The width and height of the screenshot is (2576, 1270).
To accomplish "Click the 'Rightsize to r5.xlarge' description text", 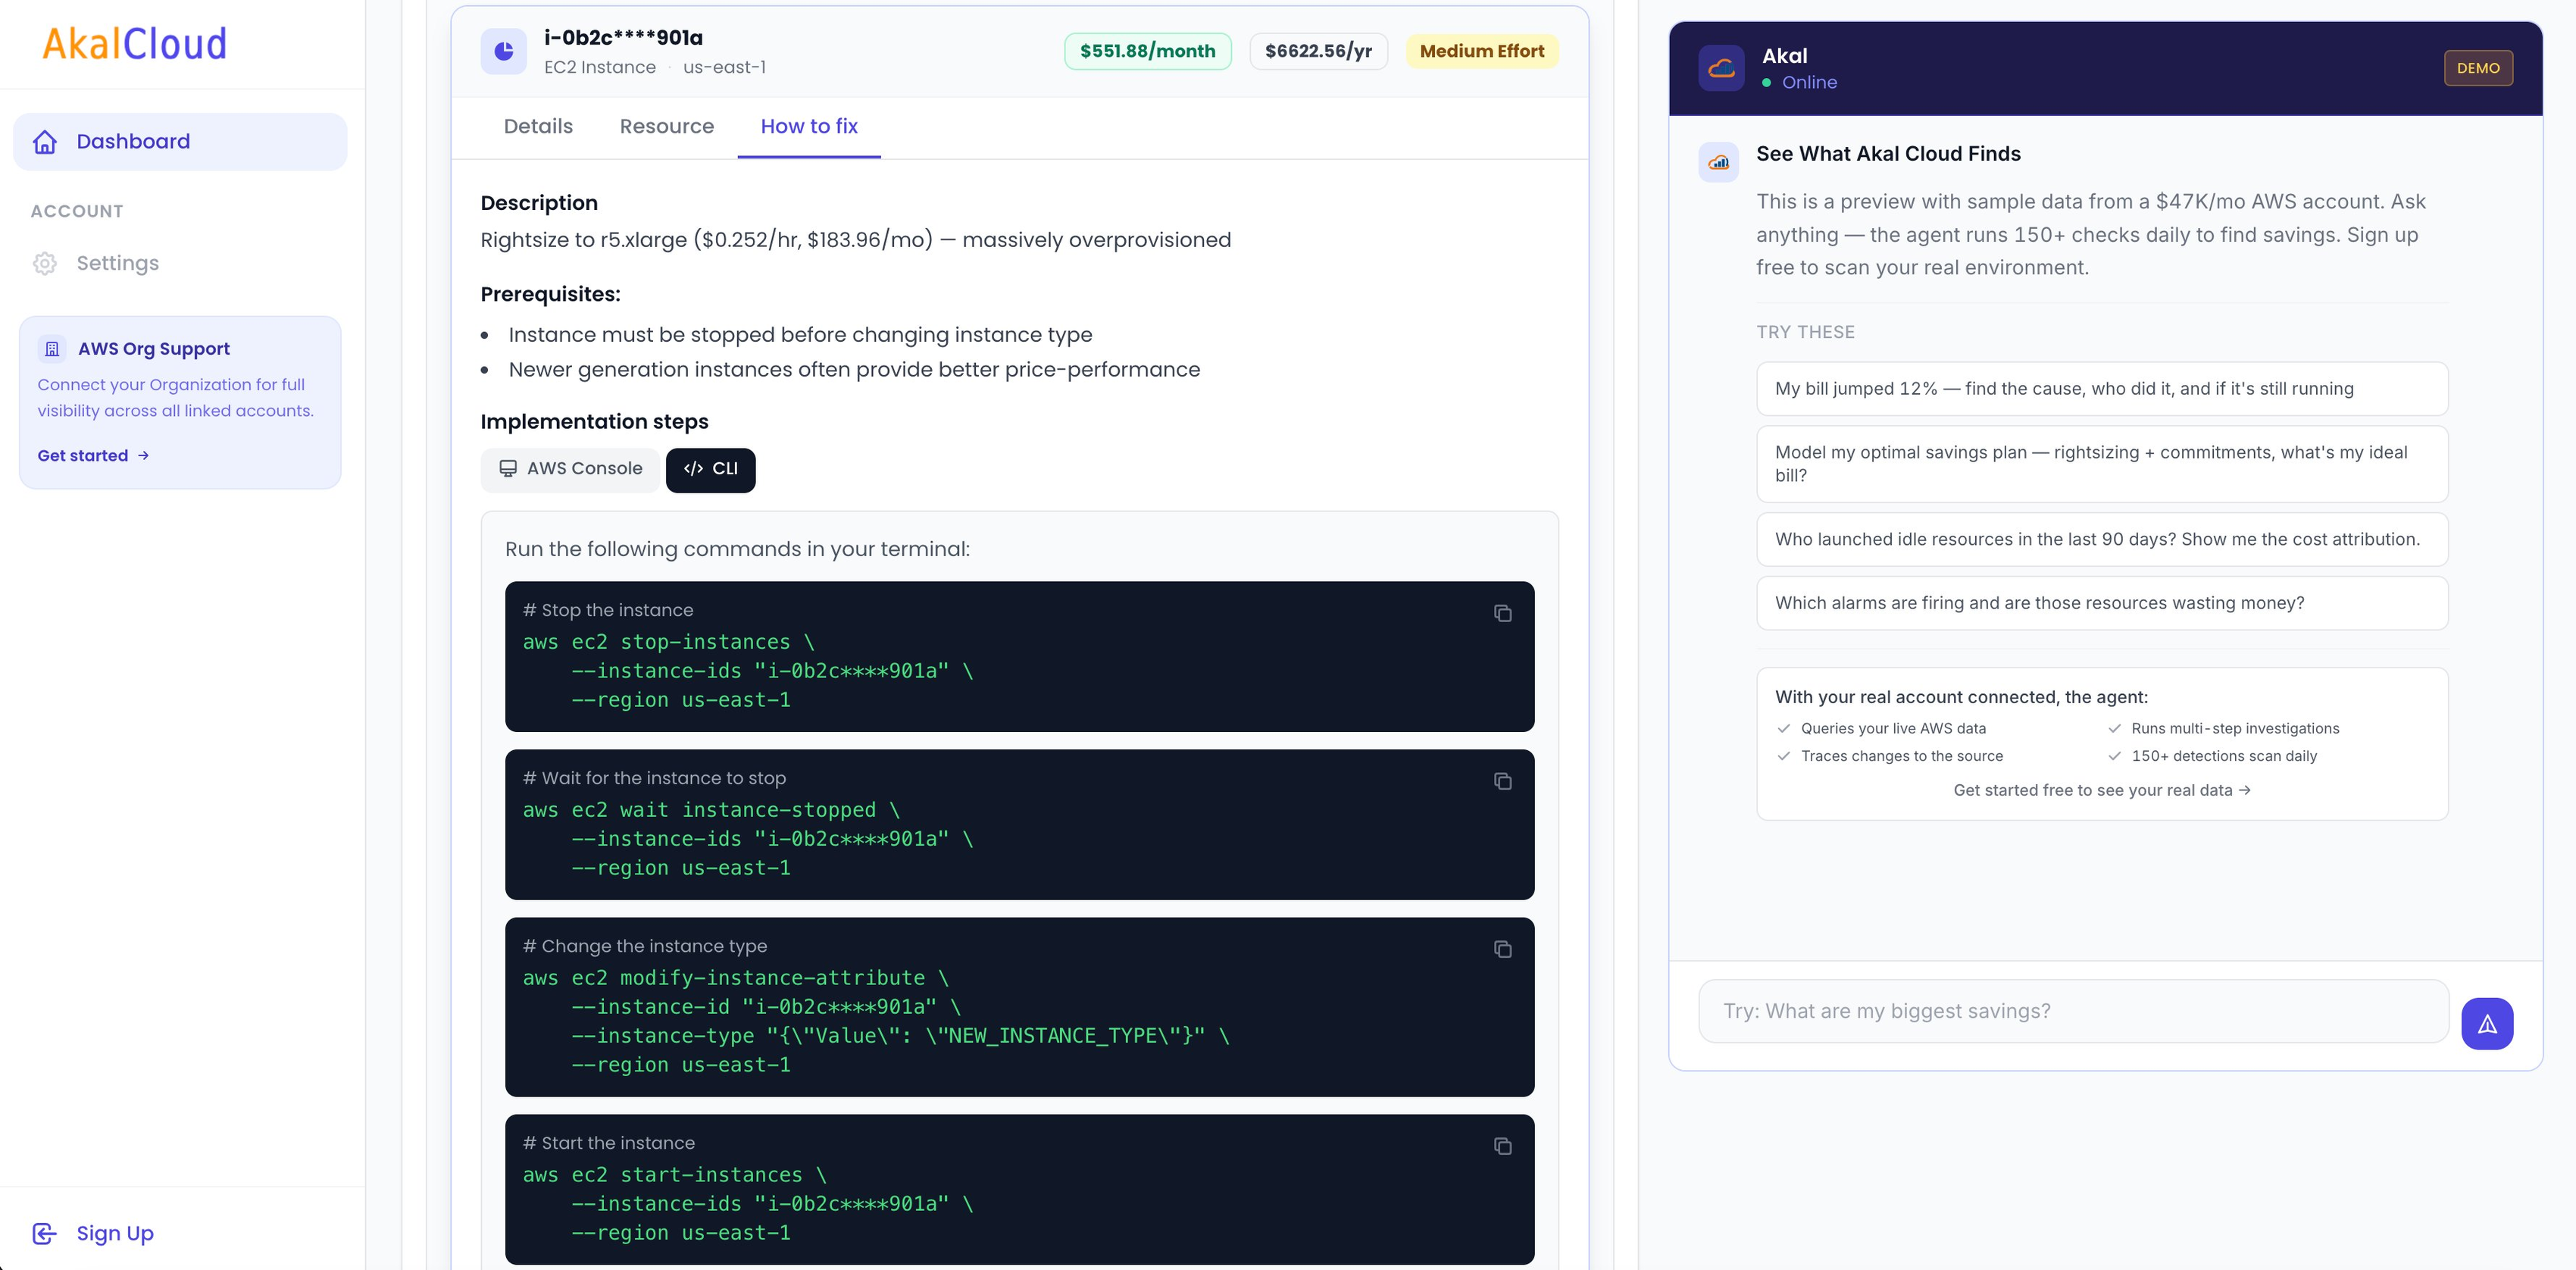I will (x=856, y=240).
